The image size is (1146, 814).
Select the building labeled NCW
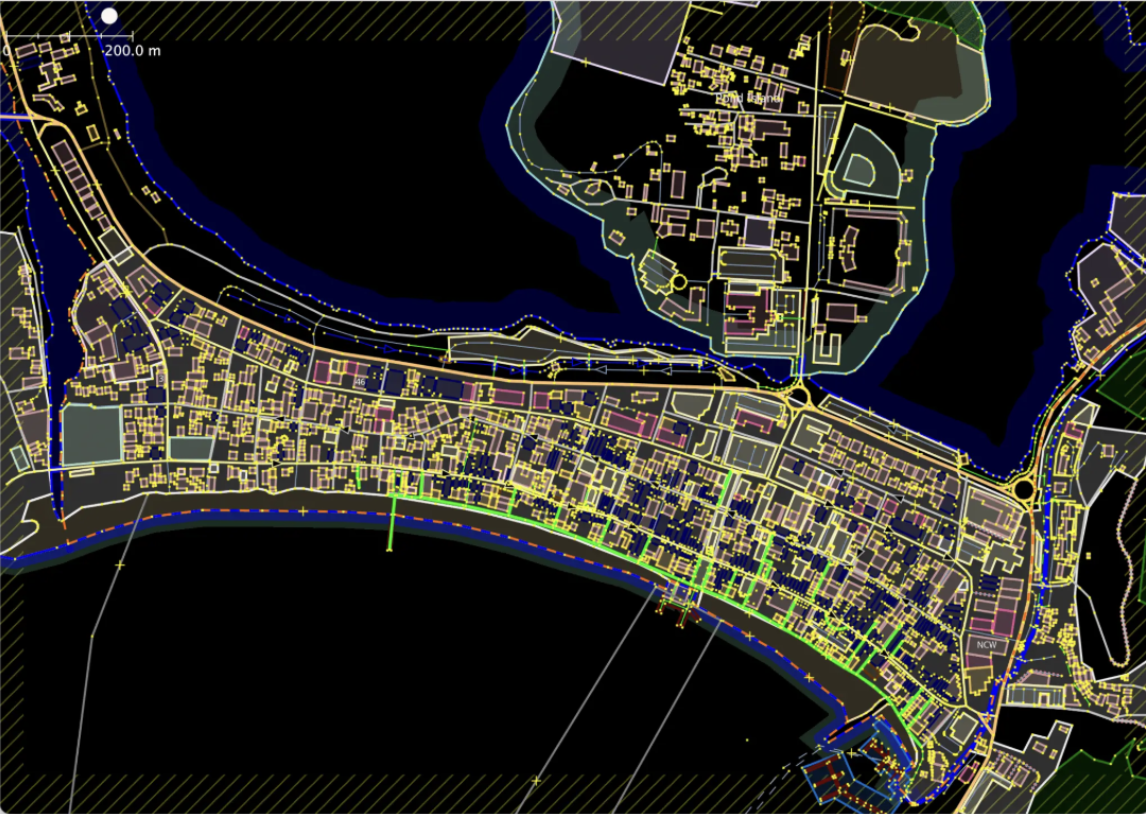point(987,645)
